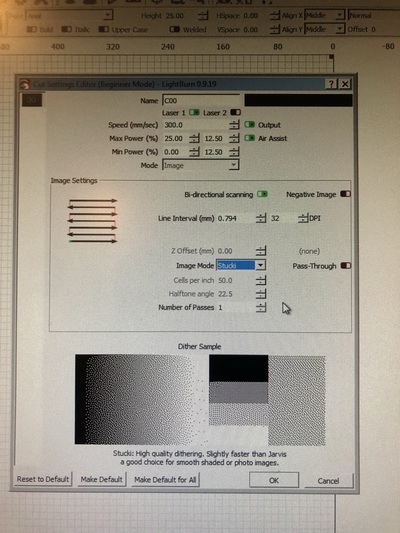Image resolution: width=400 pixels, height=533 pixels.
Task: Click the DPI value spinner arrows
Action: (302, 218)
